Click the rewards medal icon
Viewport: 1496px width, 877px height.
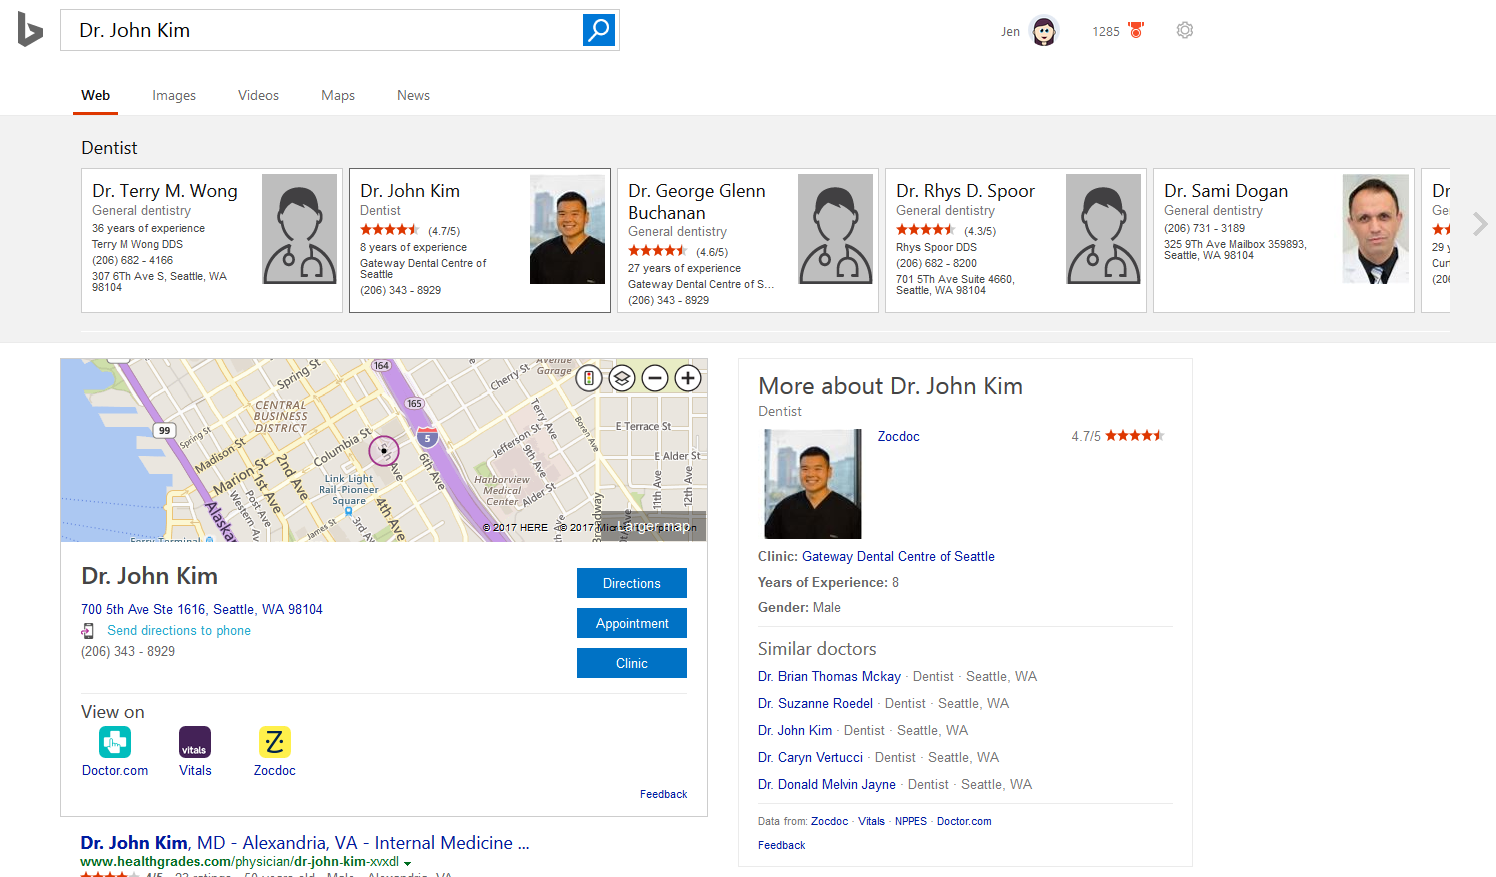1136,30
